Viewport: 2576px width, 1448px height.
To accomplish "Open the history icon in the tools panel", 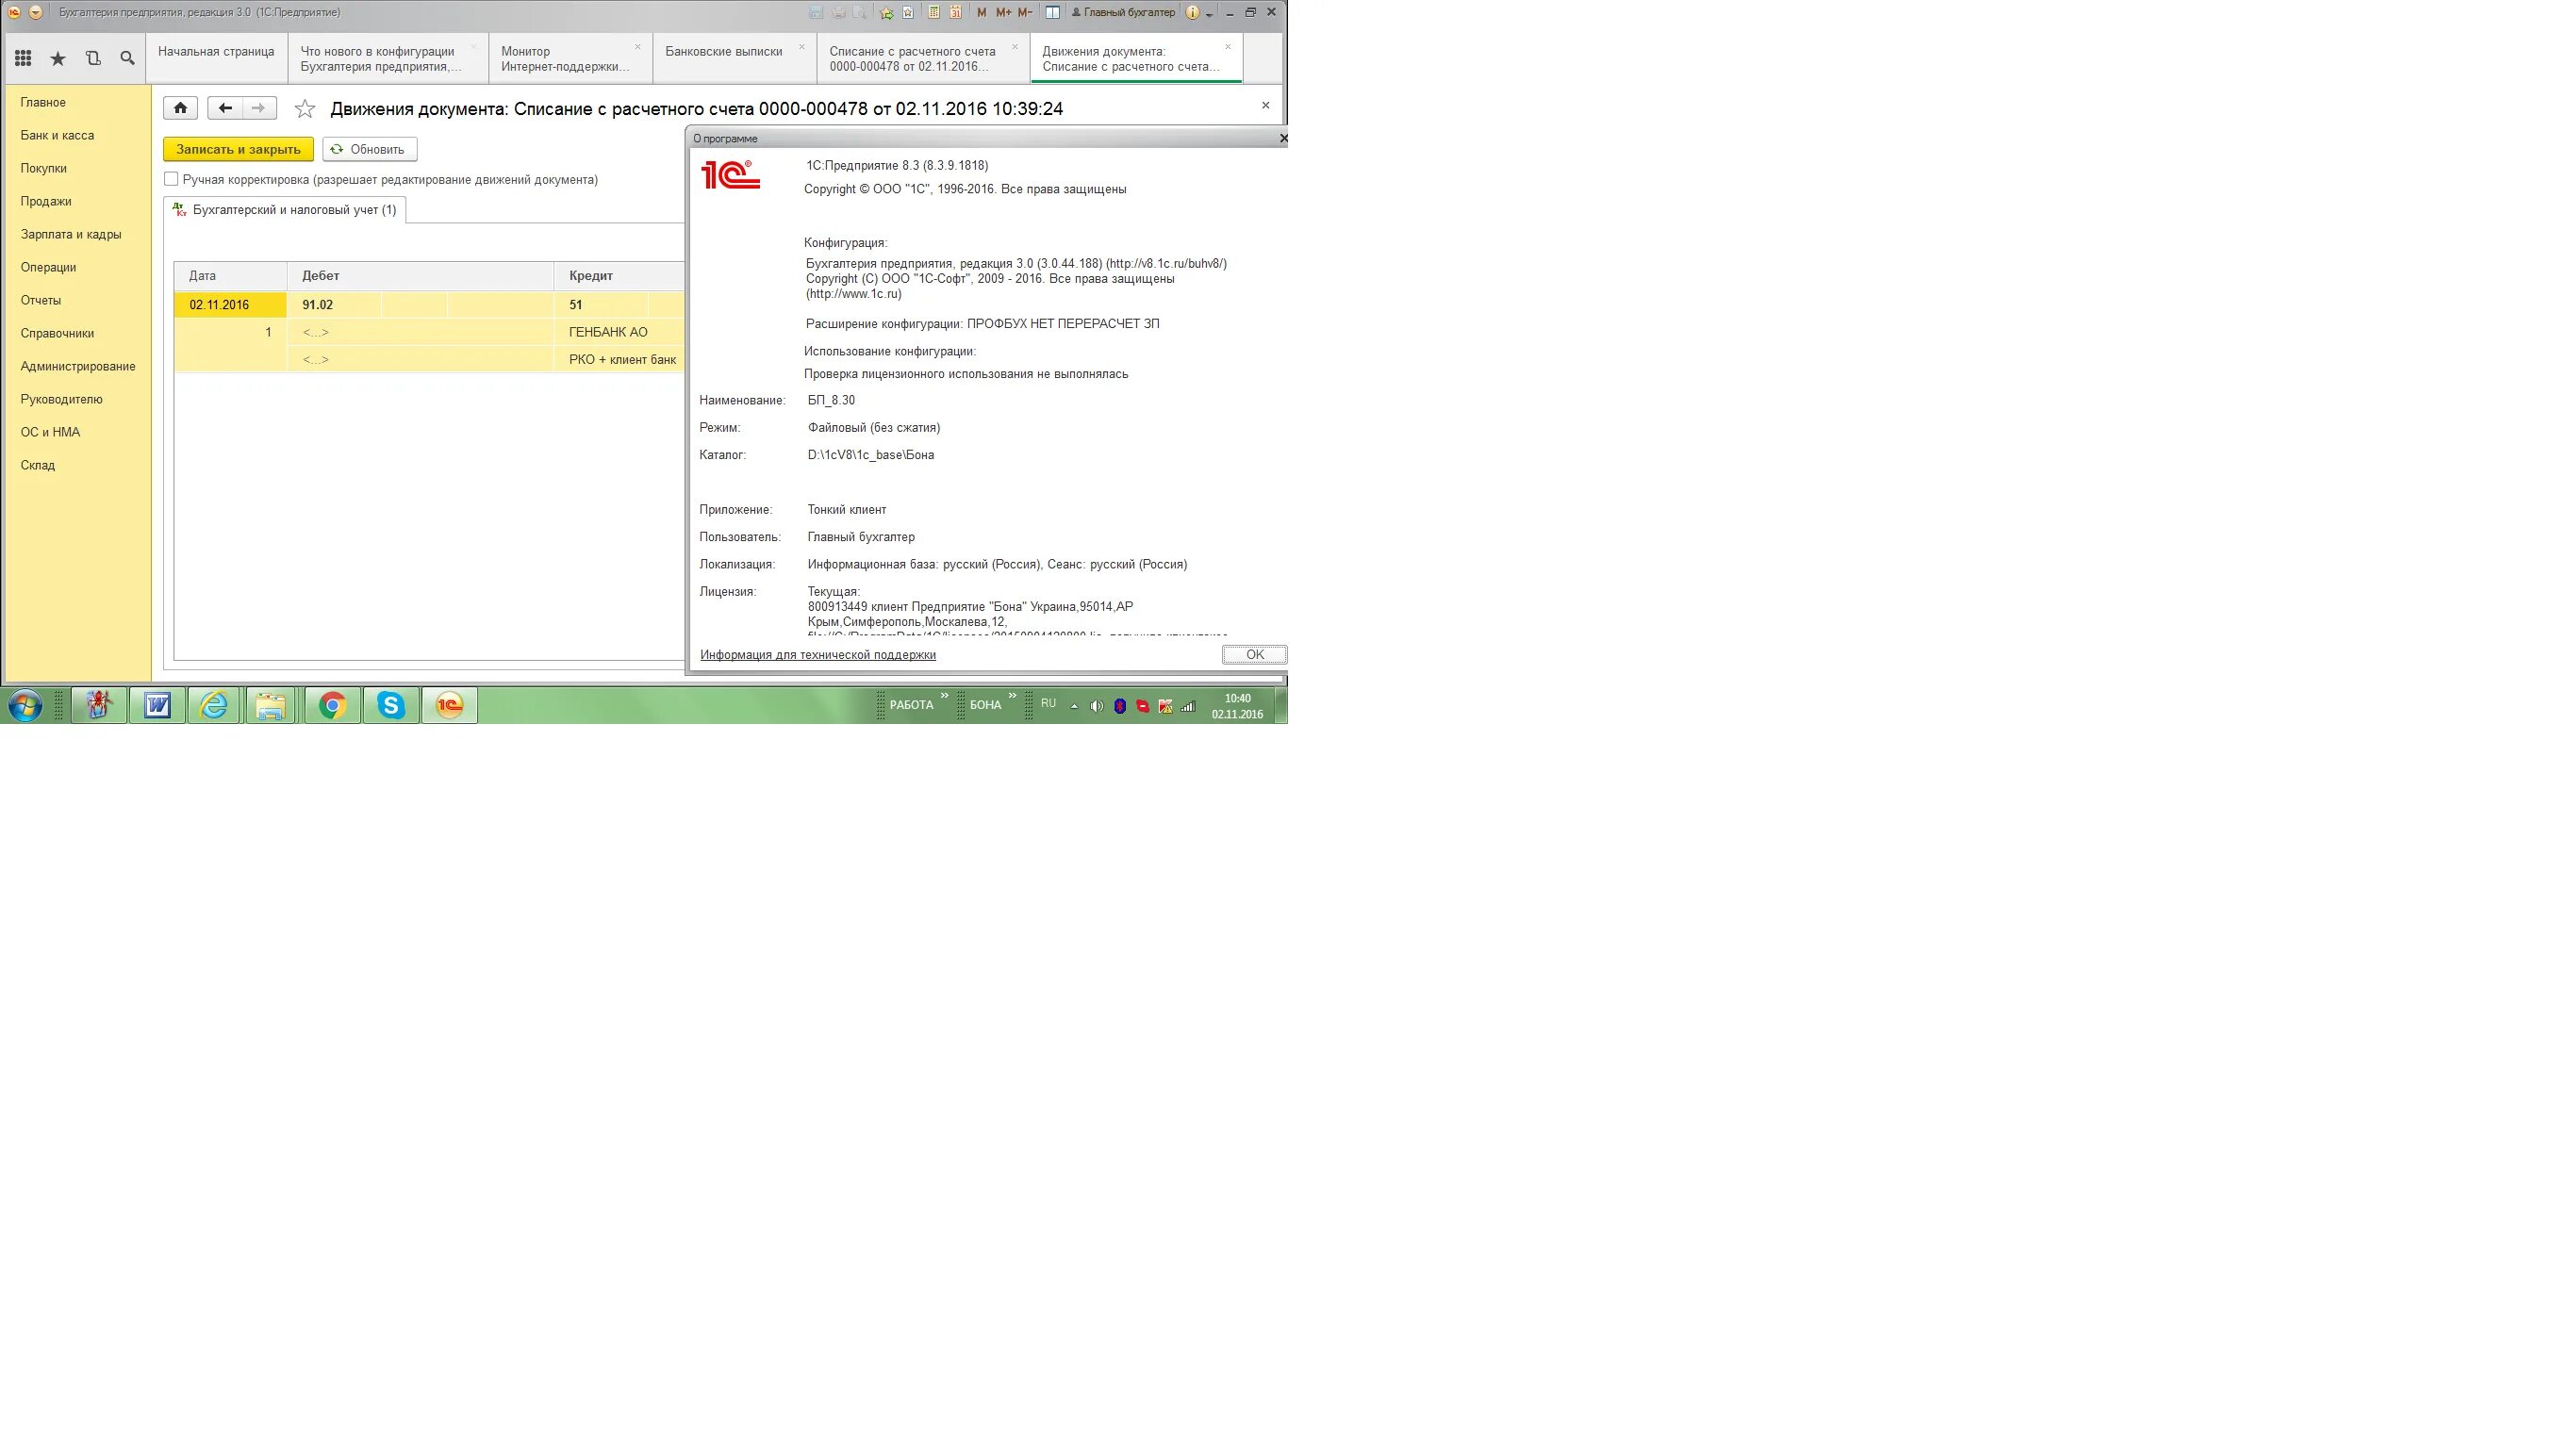I will (x=93, y=59).
